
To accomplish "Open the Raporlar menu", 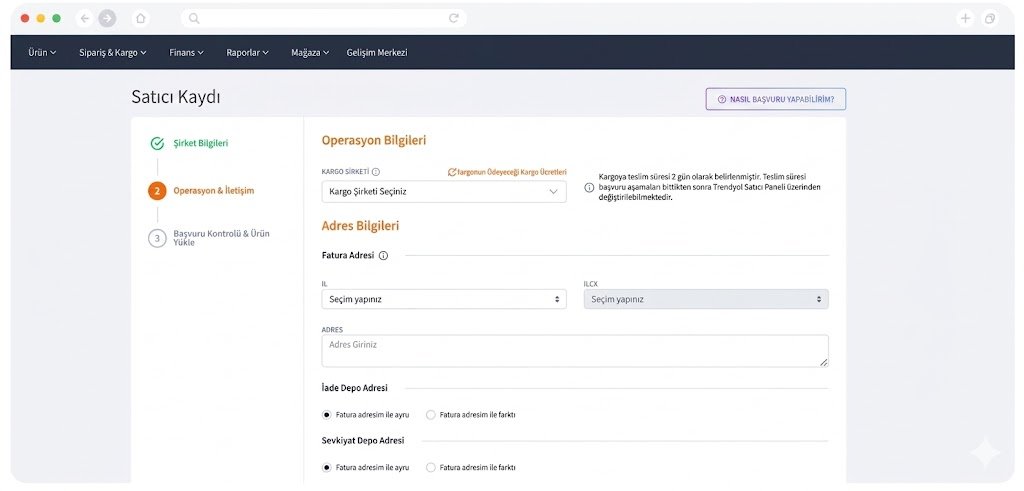I will [247, 52].
